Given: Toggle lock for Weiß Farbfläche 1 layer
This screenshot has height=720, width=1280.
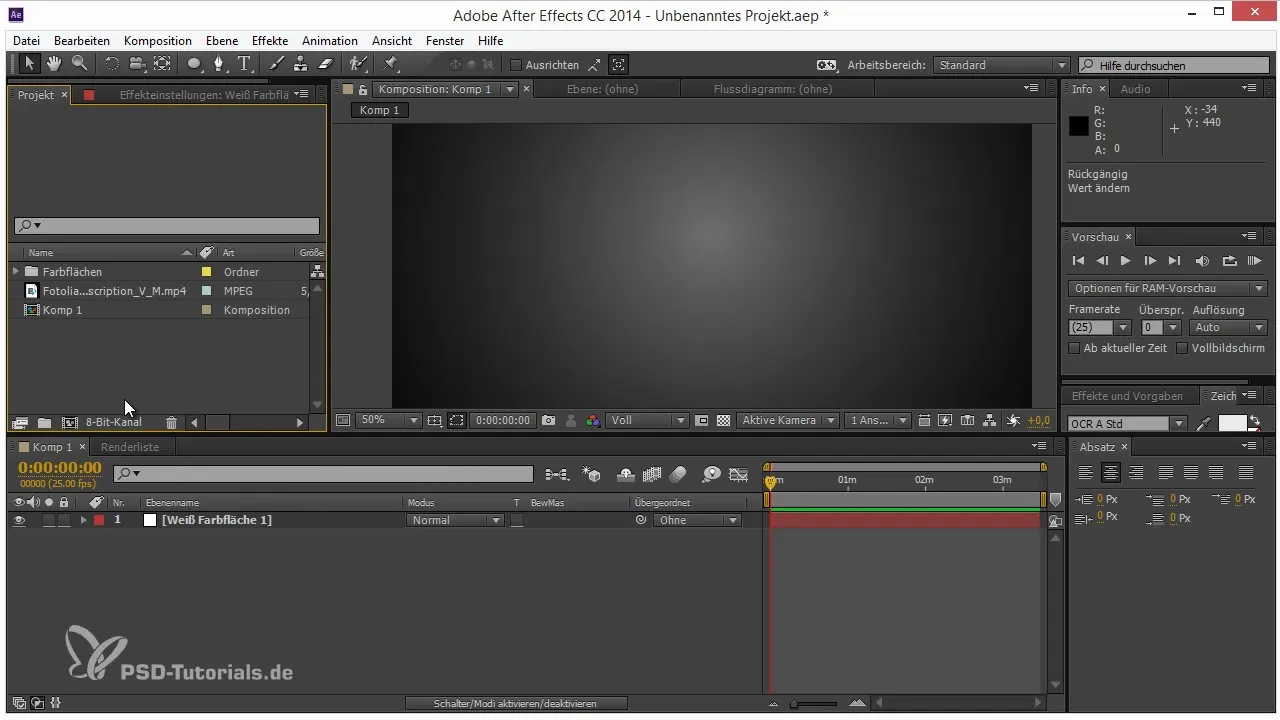Looking at the screenshot, I should pos(64,520).
